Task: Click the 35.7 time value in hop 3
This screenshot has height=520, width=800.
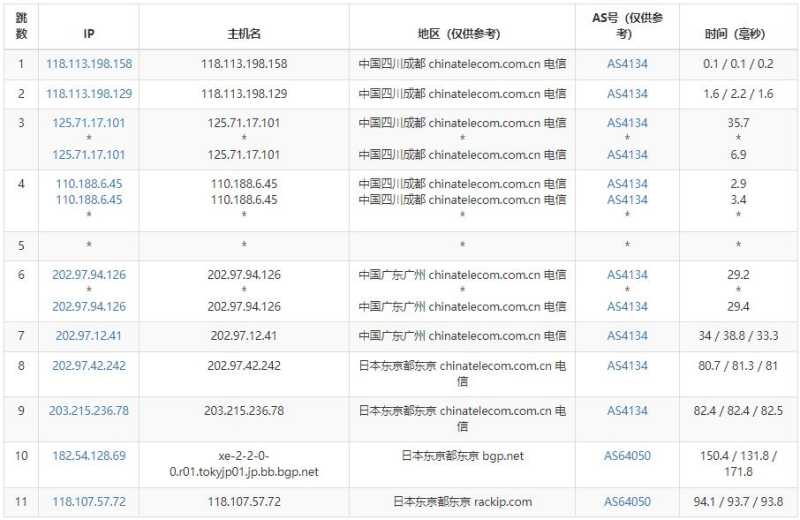Action: pos(738,123)
